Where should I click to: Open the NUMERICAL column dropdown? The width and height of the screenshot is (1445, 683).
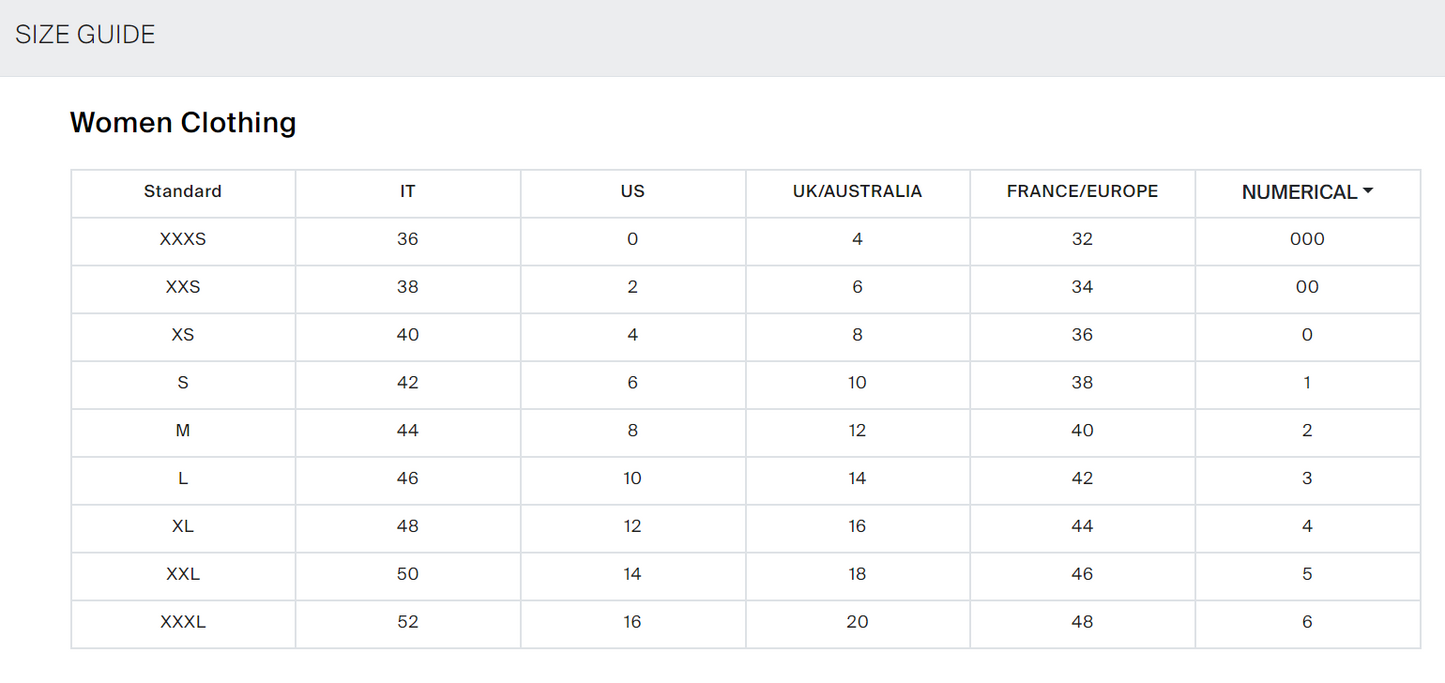click(x=1307, y=192)
